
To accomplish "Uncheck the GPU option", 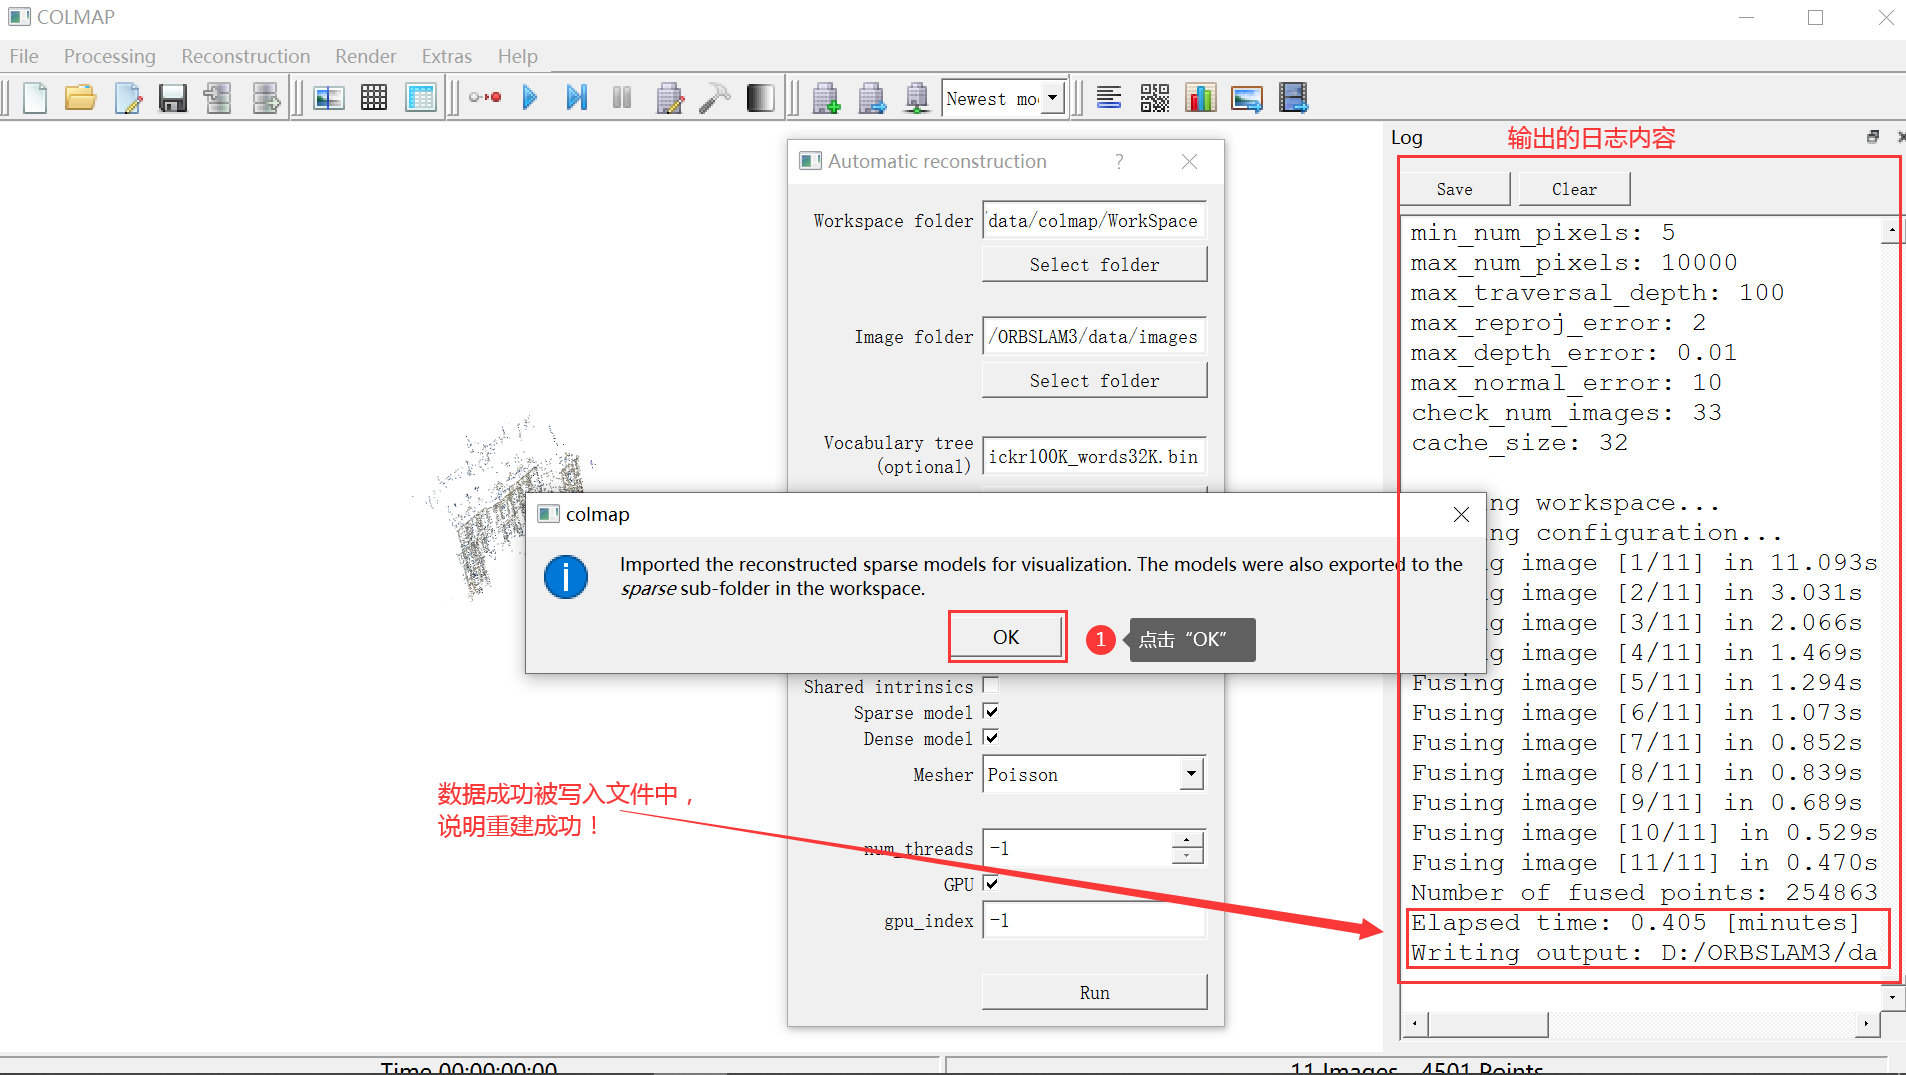I will coord(990,884).
